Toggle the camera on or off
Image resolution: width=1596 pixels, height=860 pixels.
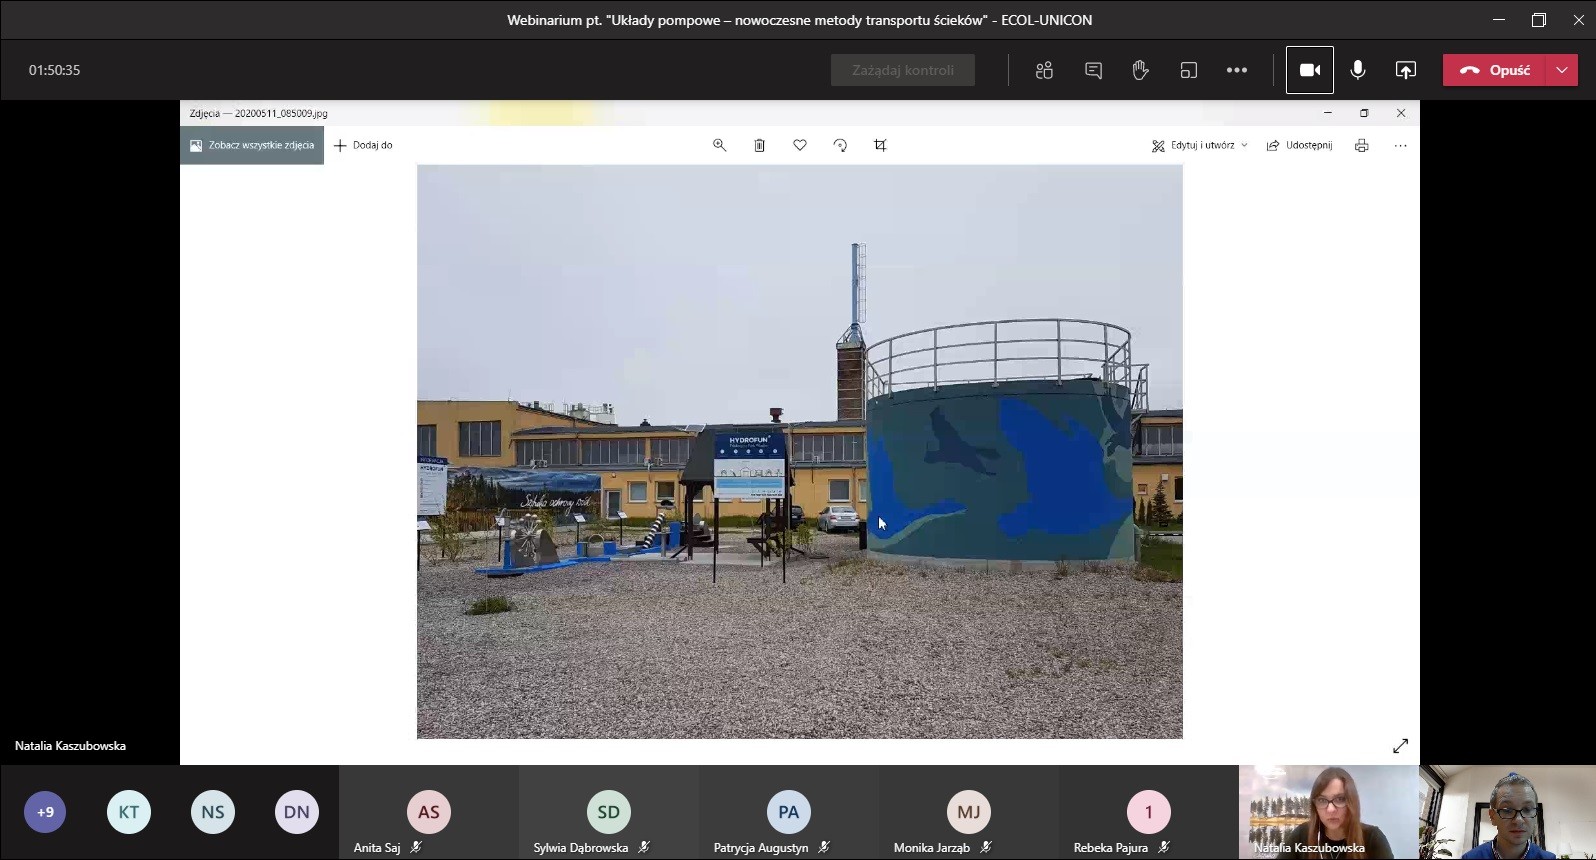tap(1309, 70)
